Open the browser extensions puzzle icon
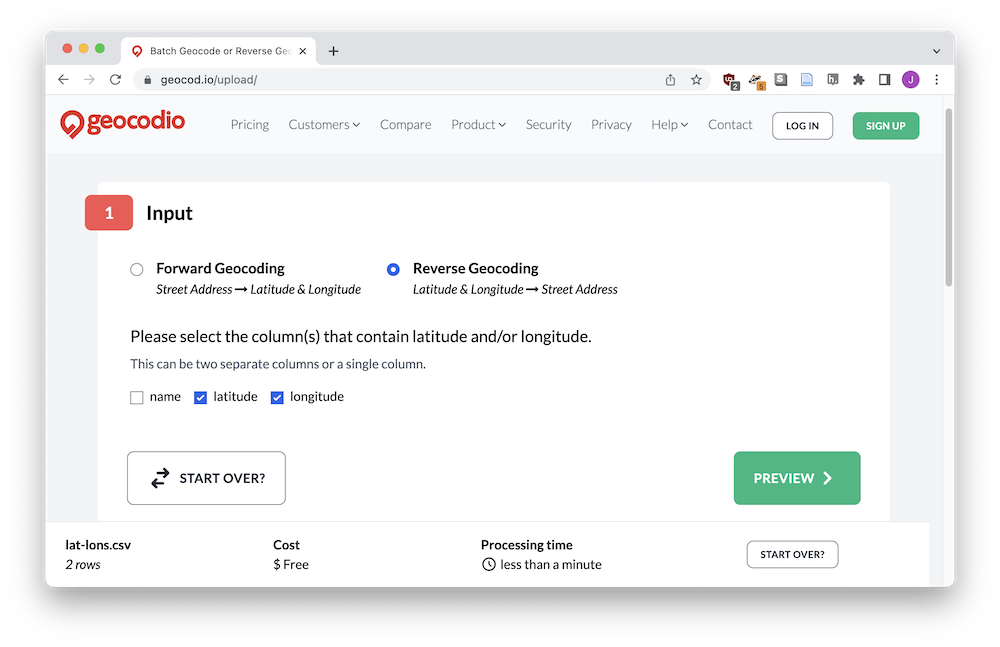Viewport: 1000px width, 647px height. pyautogui.click(x=858, y=80)
